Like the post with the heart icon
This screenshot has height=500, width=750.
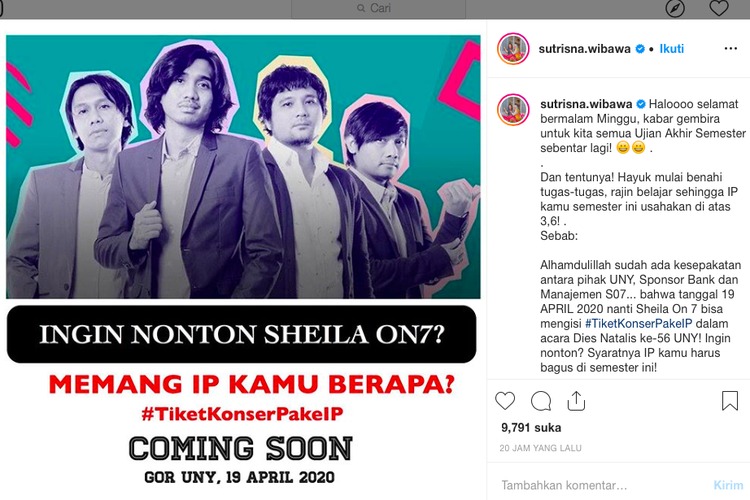point(505,400)
